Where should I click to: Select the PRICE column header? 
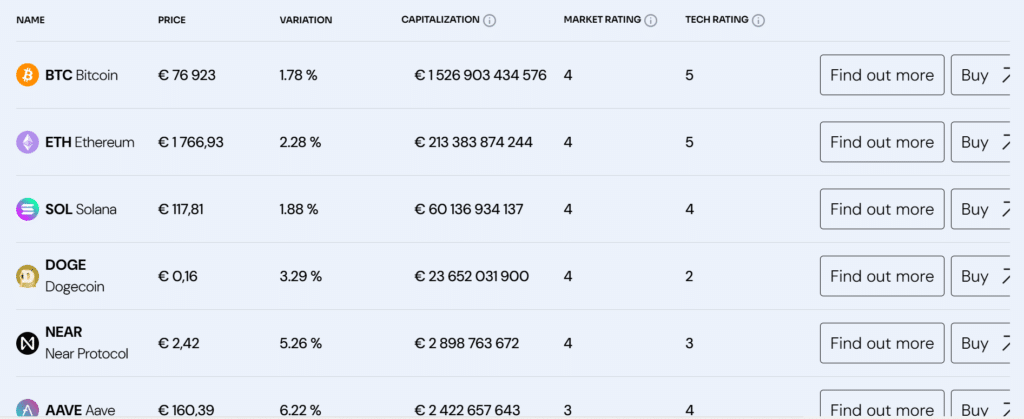tap(172, 20)
